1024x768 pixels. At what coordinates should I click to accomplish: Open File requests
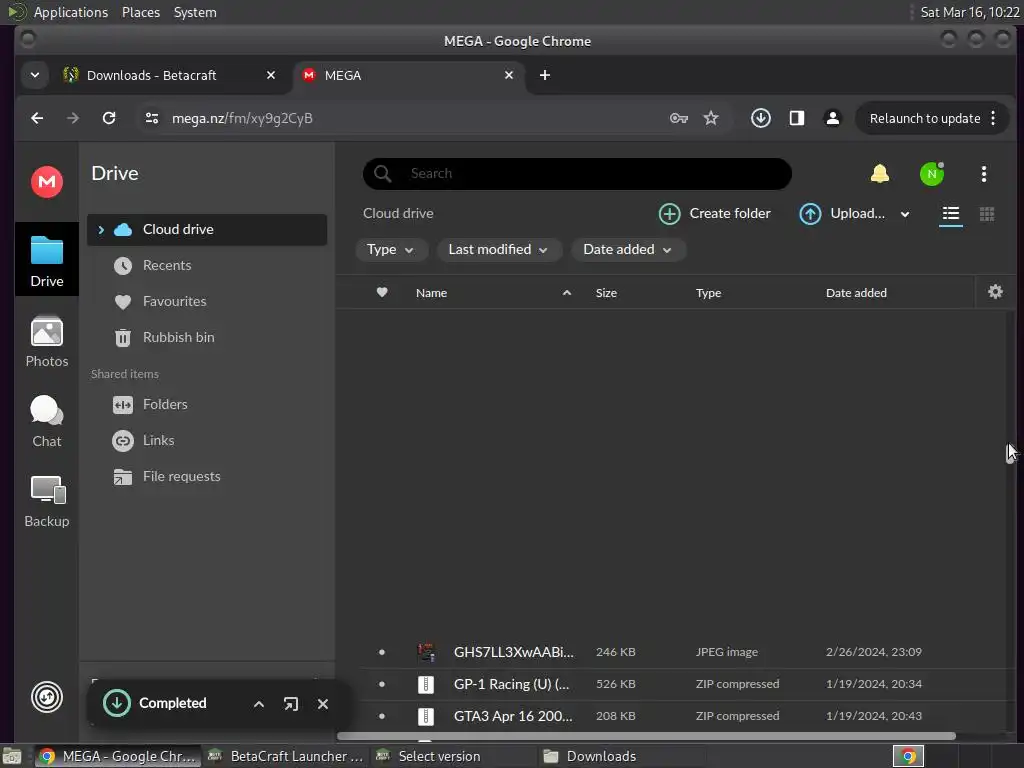pyautogui.click(x=206, y=477)
